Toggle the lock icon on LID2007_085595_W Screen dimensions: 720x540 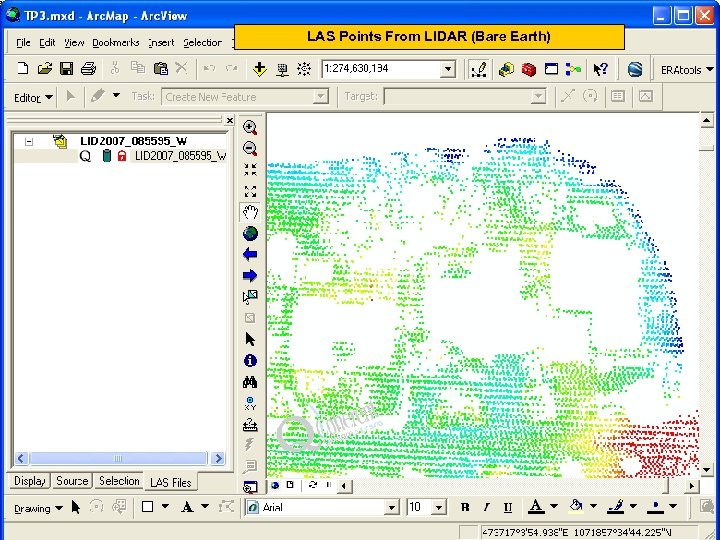122,156
